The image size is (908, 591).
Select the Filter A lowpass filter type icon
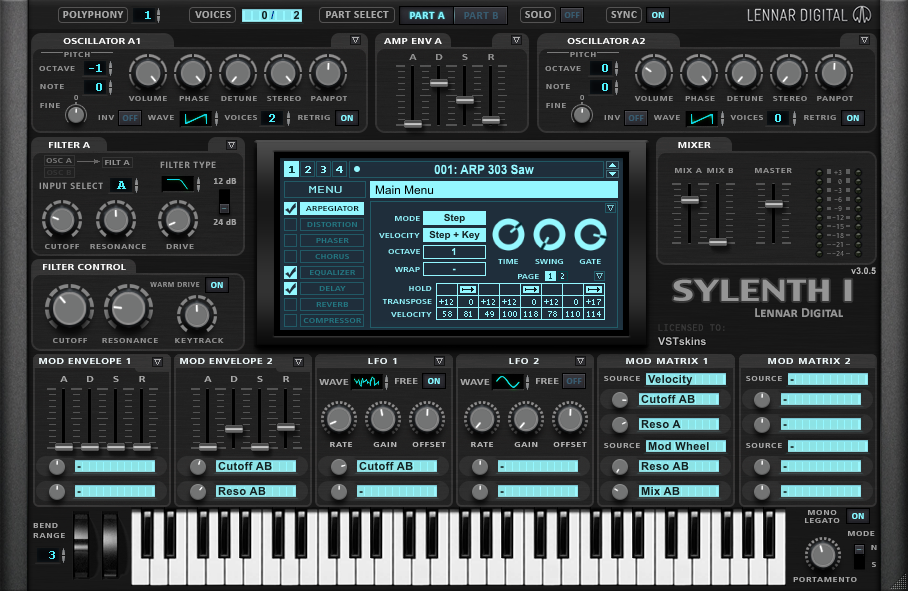[x=177, y=184]
